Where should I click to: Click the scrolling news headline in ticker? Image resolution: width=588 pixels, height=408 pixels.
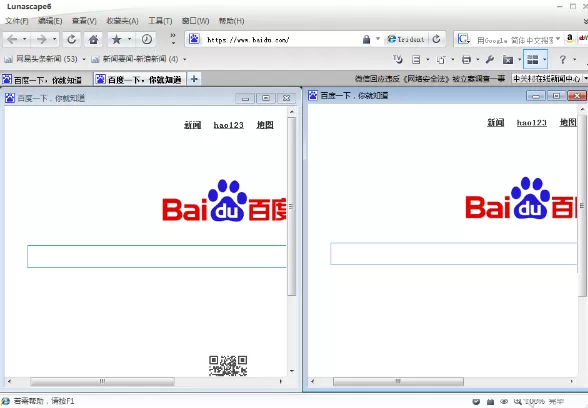tap(430, 79)
